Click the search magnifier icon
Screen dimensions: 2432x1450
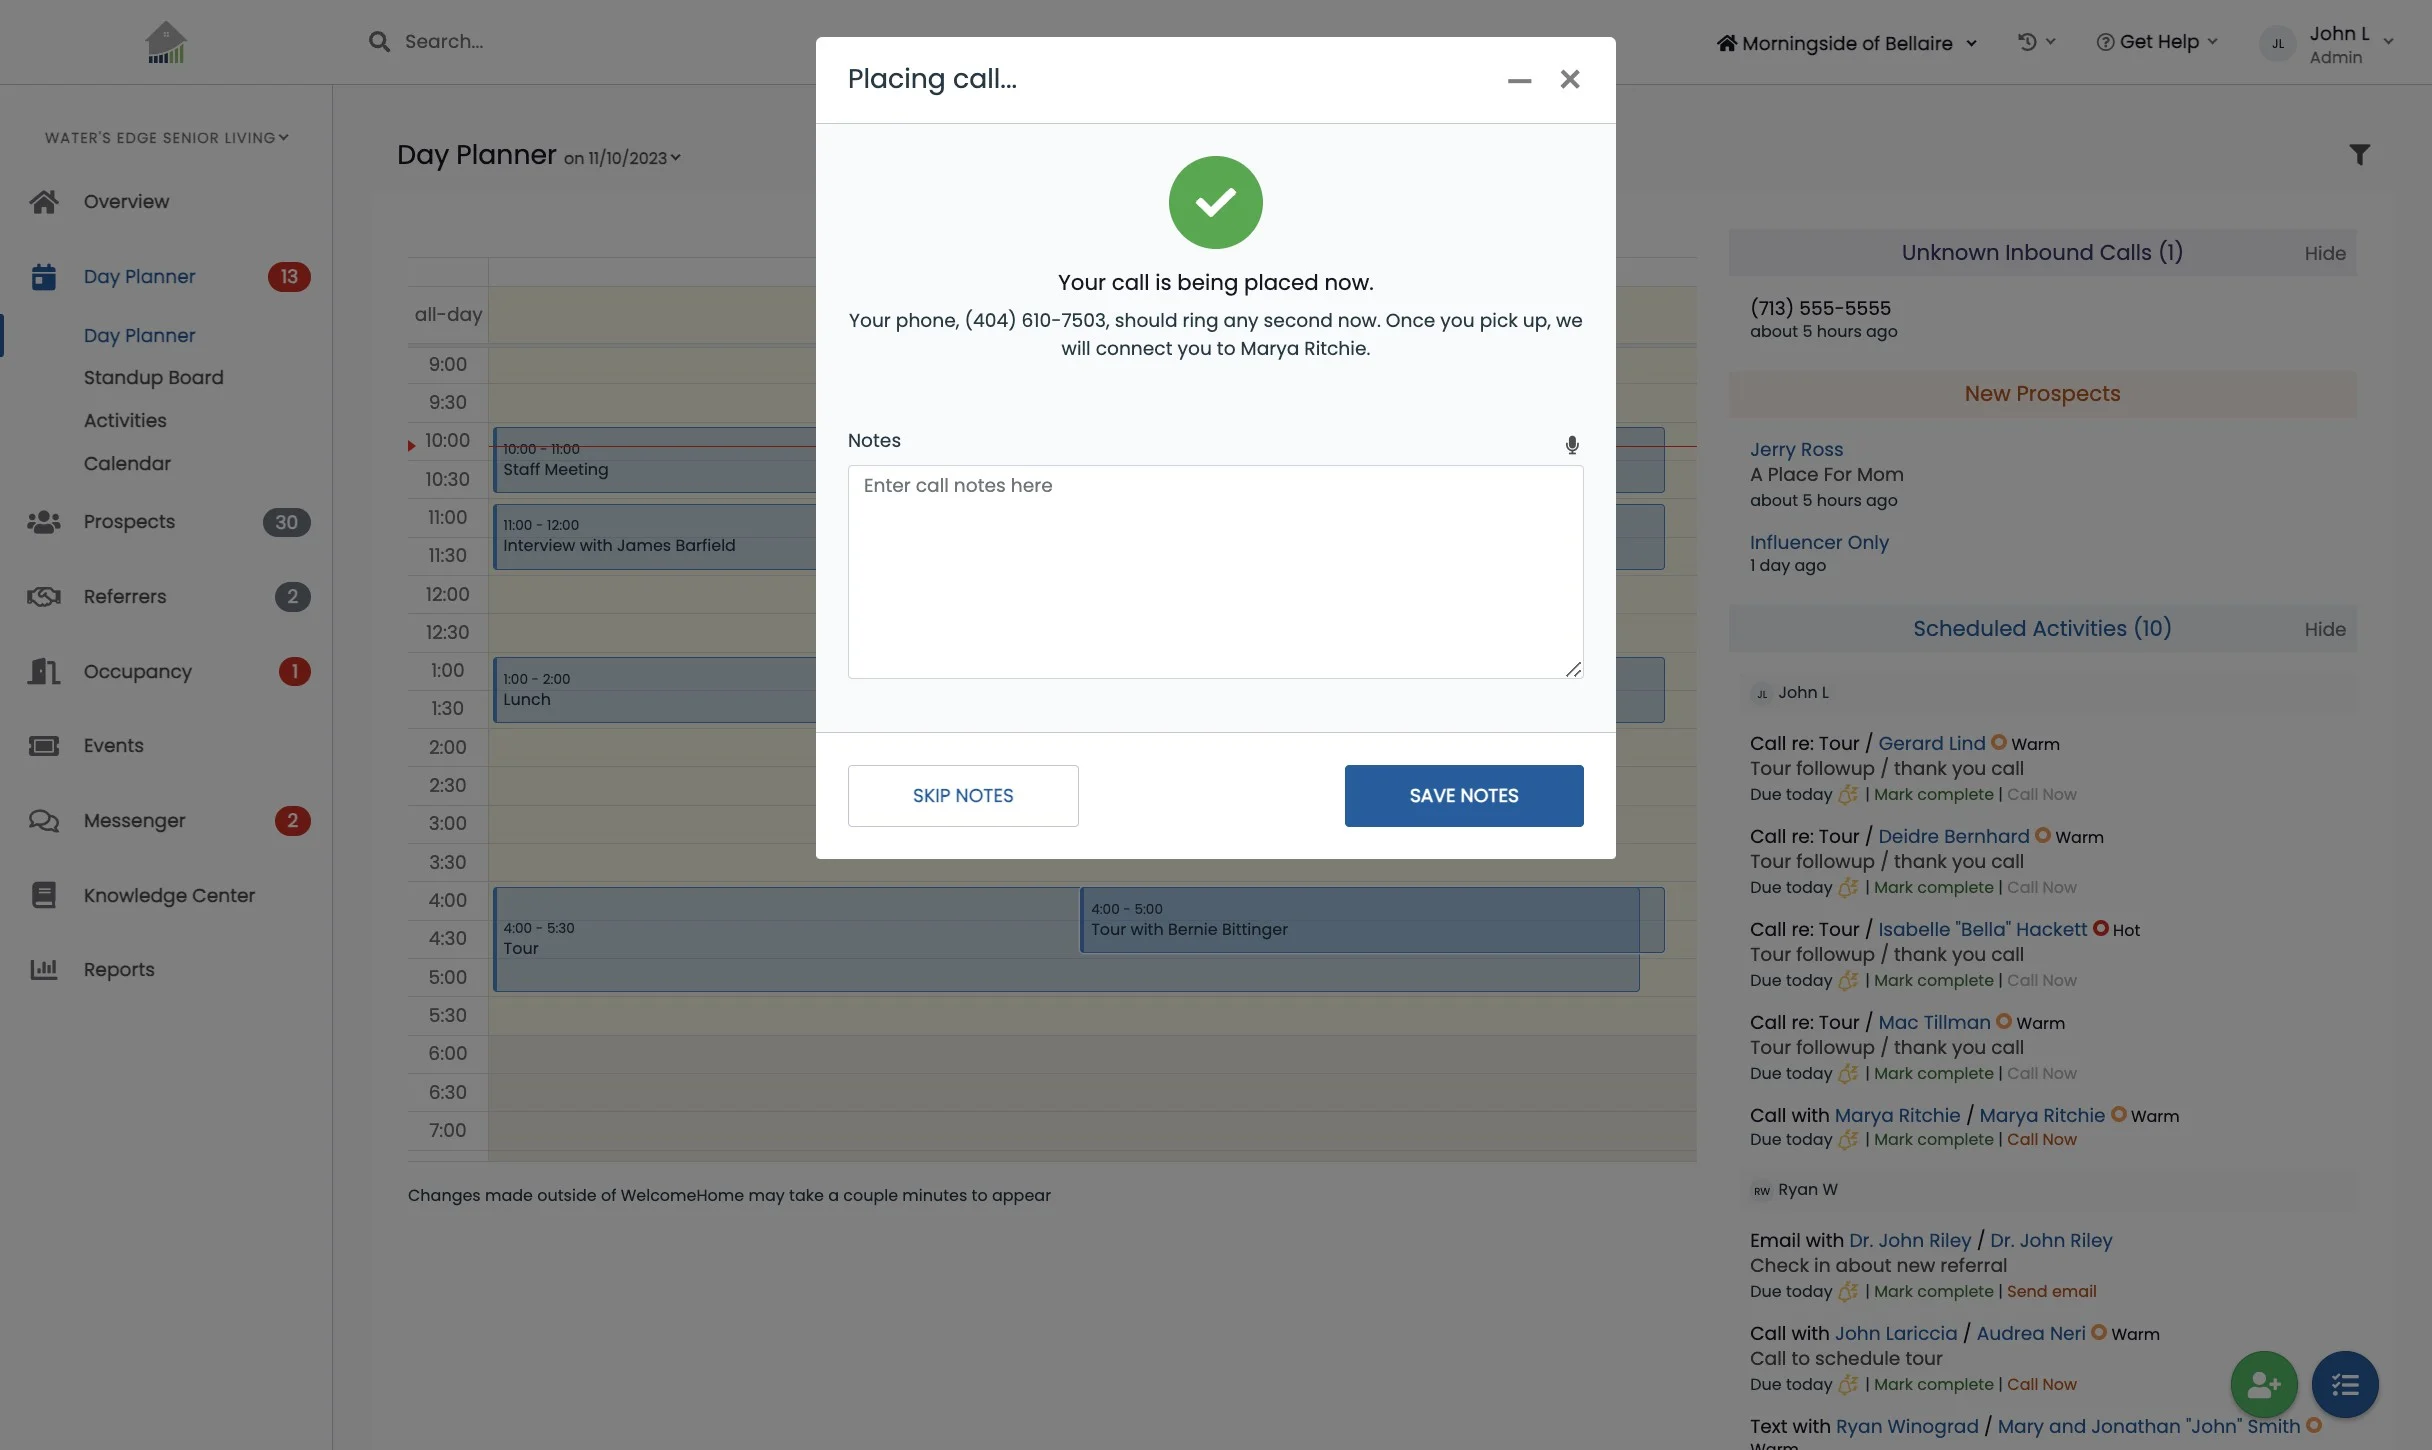point(379,42)
